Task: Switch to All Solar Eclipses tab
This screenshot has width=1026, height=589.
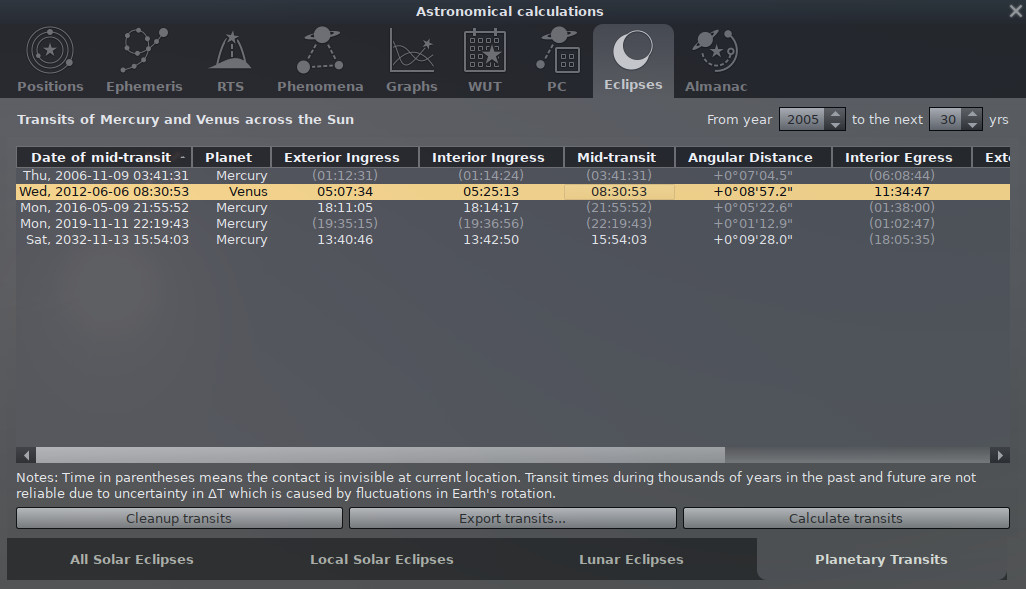Action: pos(131,559)
